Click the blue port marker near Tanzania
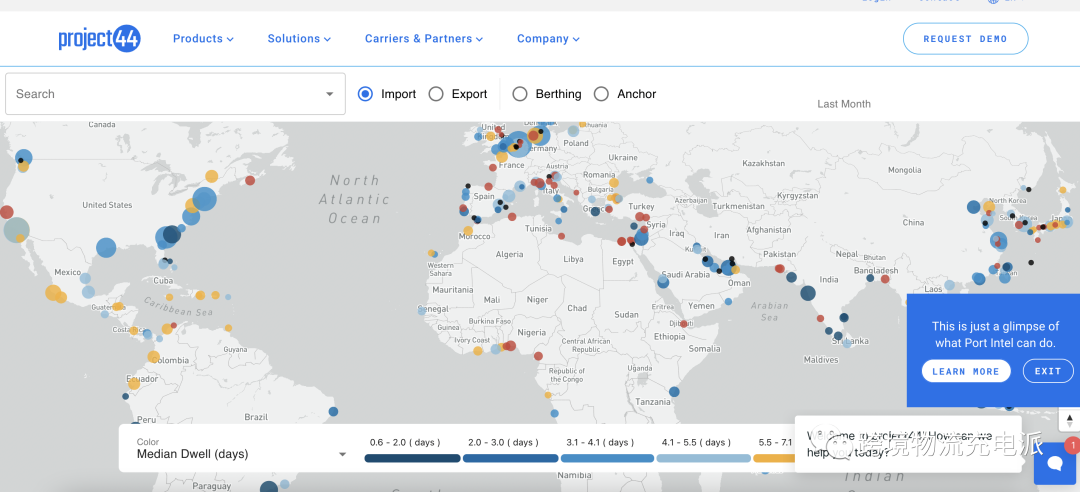 [x=674, y=392]
